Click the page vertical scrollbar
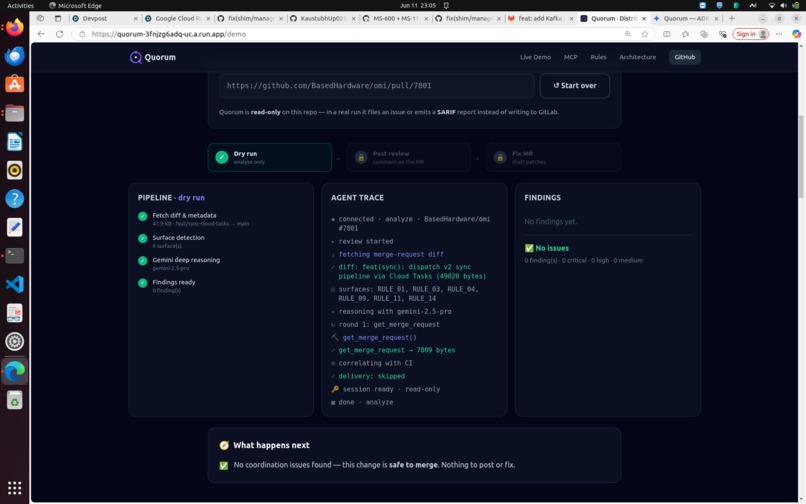The image size is (806, 504). click(x=801, y=155)
